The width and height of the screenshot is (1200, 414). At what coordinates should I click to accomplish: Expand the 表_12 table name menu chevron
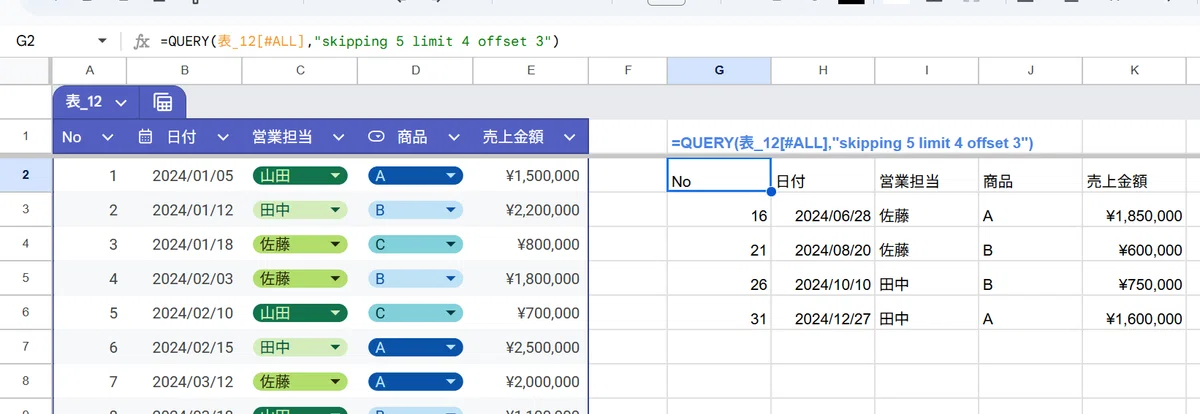(x=121, y=102)
